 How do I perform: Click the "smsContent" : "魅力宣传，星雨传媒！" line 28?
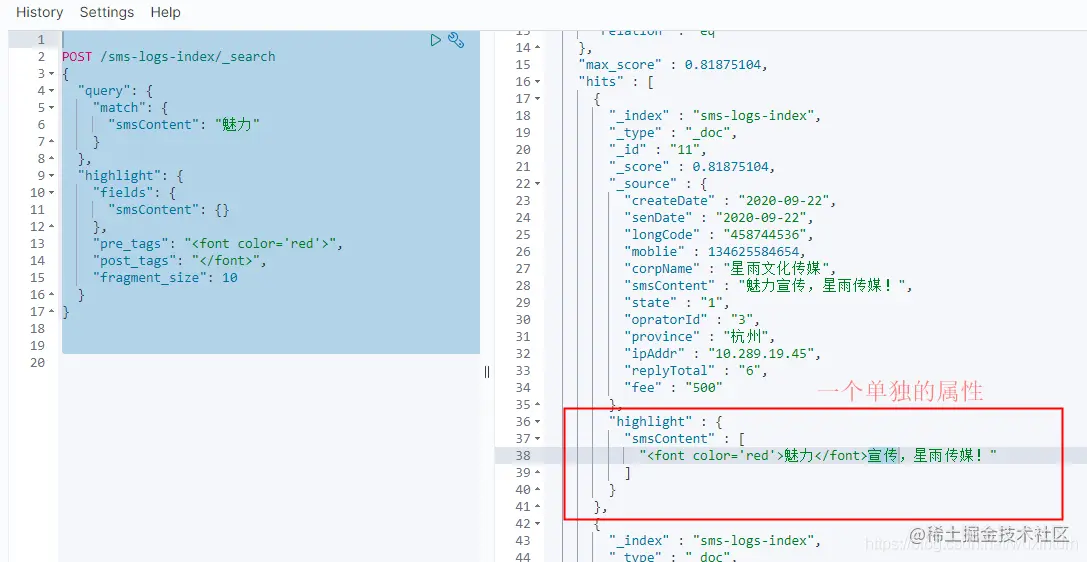[x=769, y=286]
